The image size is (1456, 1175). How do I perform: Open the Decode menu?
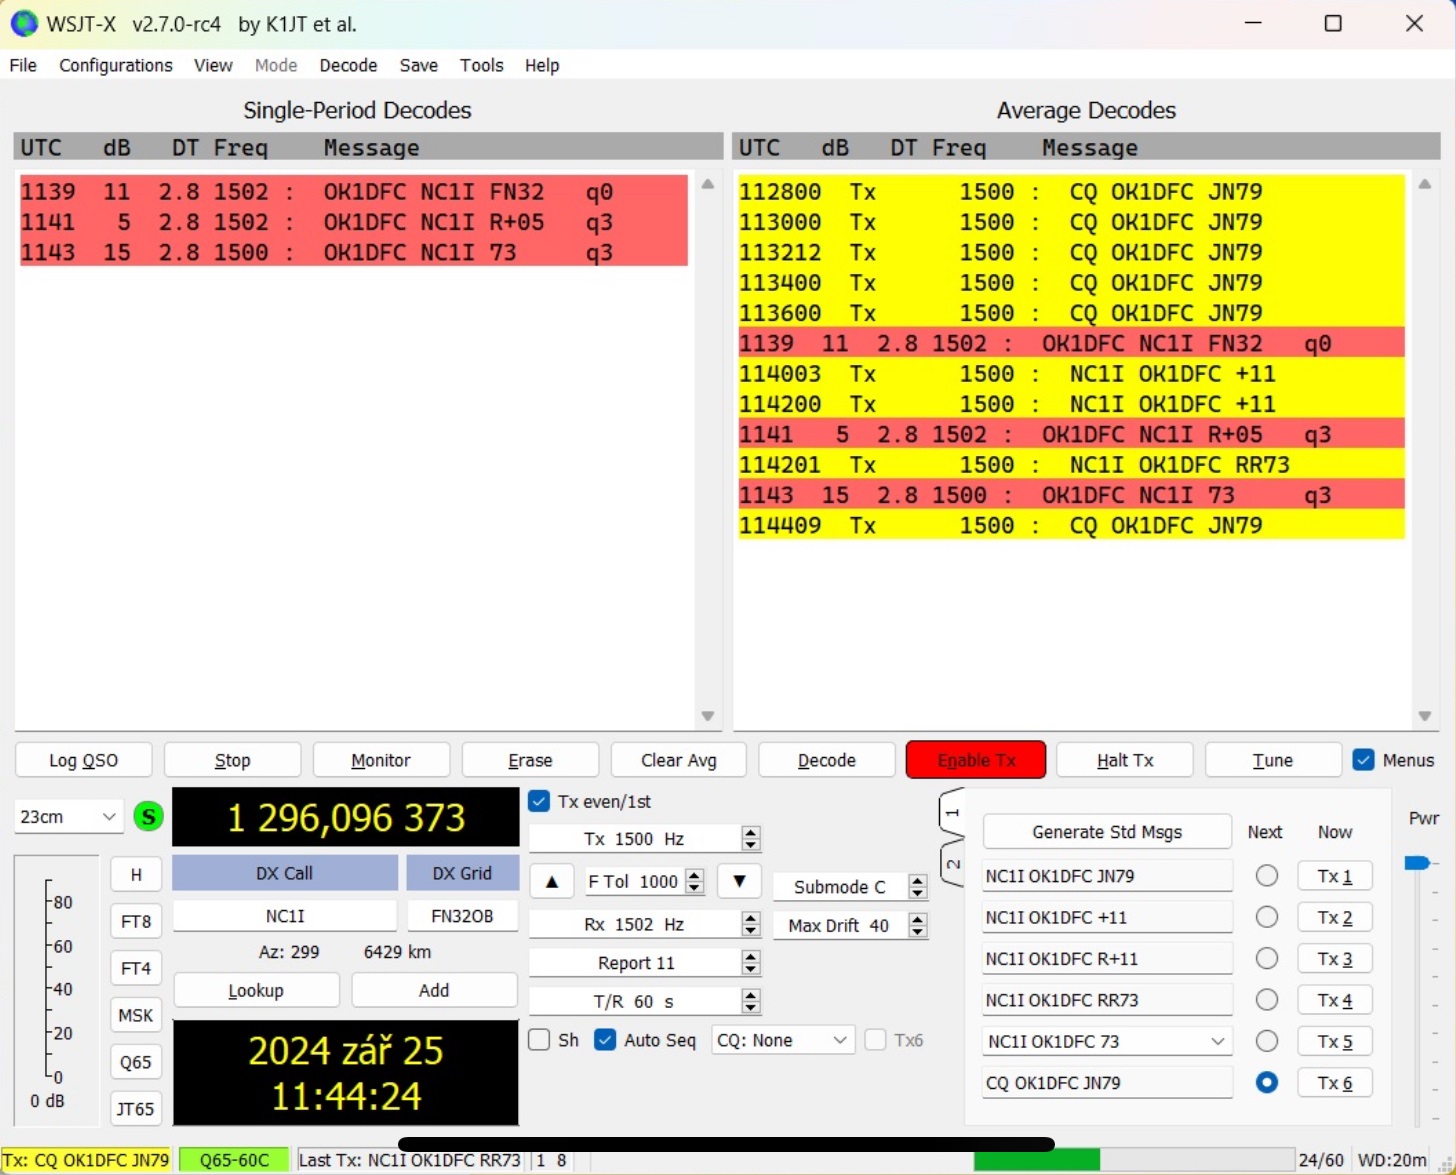[x=348, y=65]
